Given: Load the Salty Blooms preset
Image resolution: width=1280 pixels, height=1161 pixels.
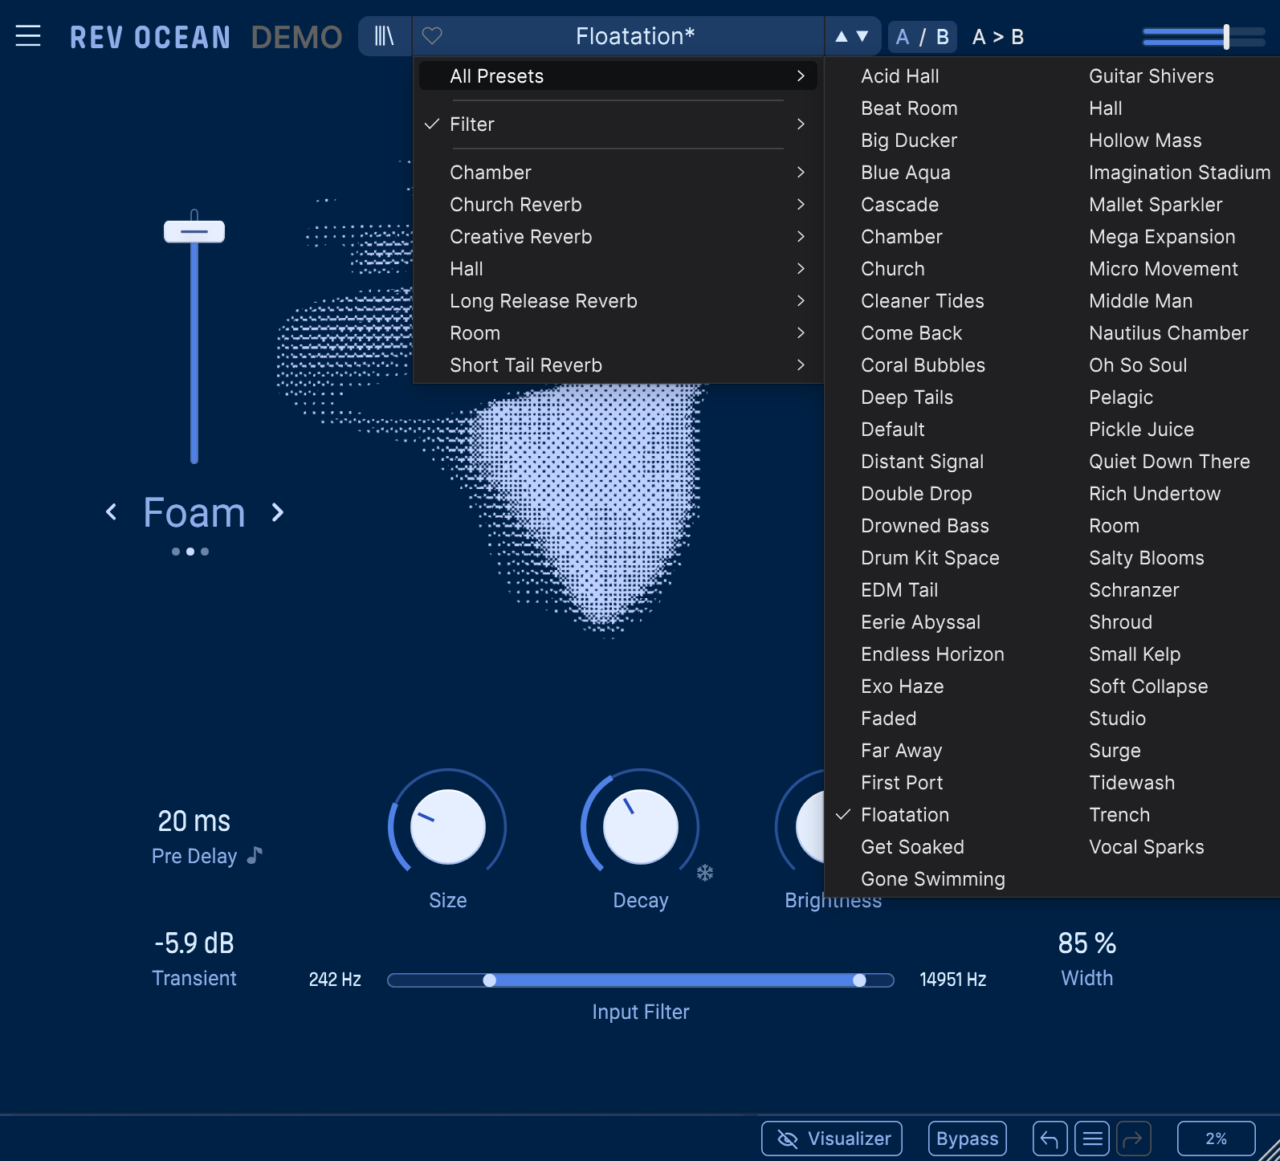Looking at the screenshot, I should click(x=1146, y=558).
